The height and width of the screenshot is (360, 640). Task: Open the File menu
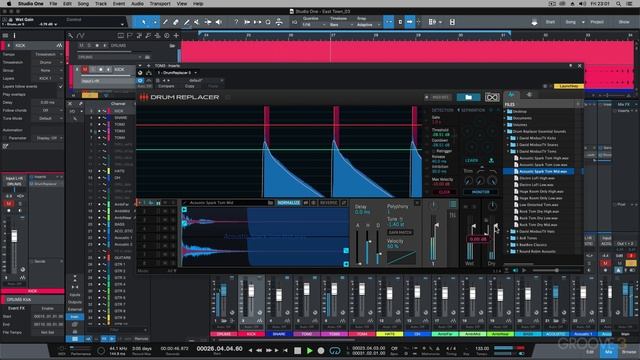tap(53, 4)
